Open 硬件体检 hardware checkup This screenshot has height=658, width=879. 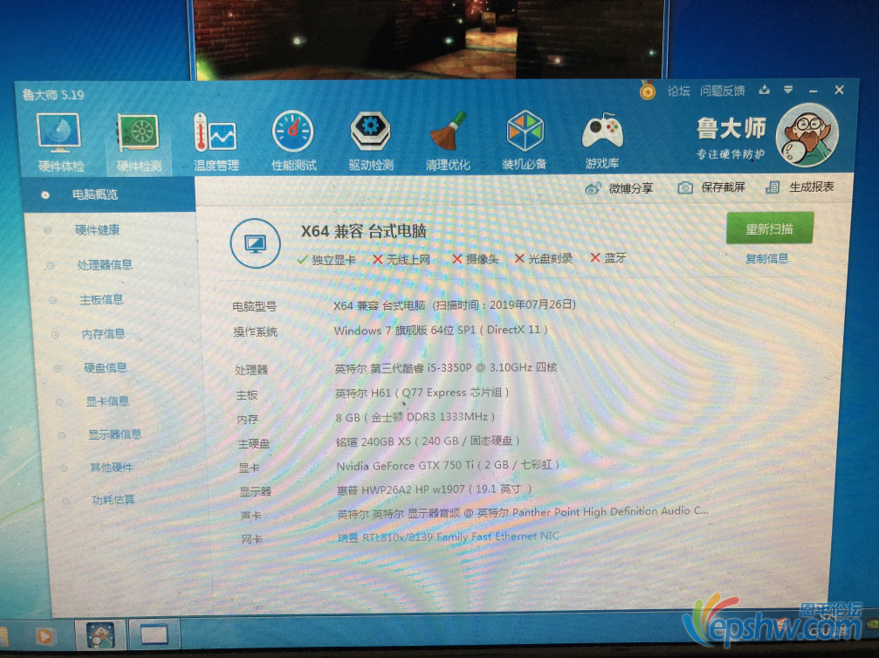pos(59,142)
